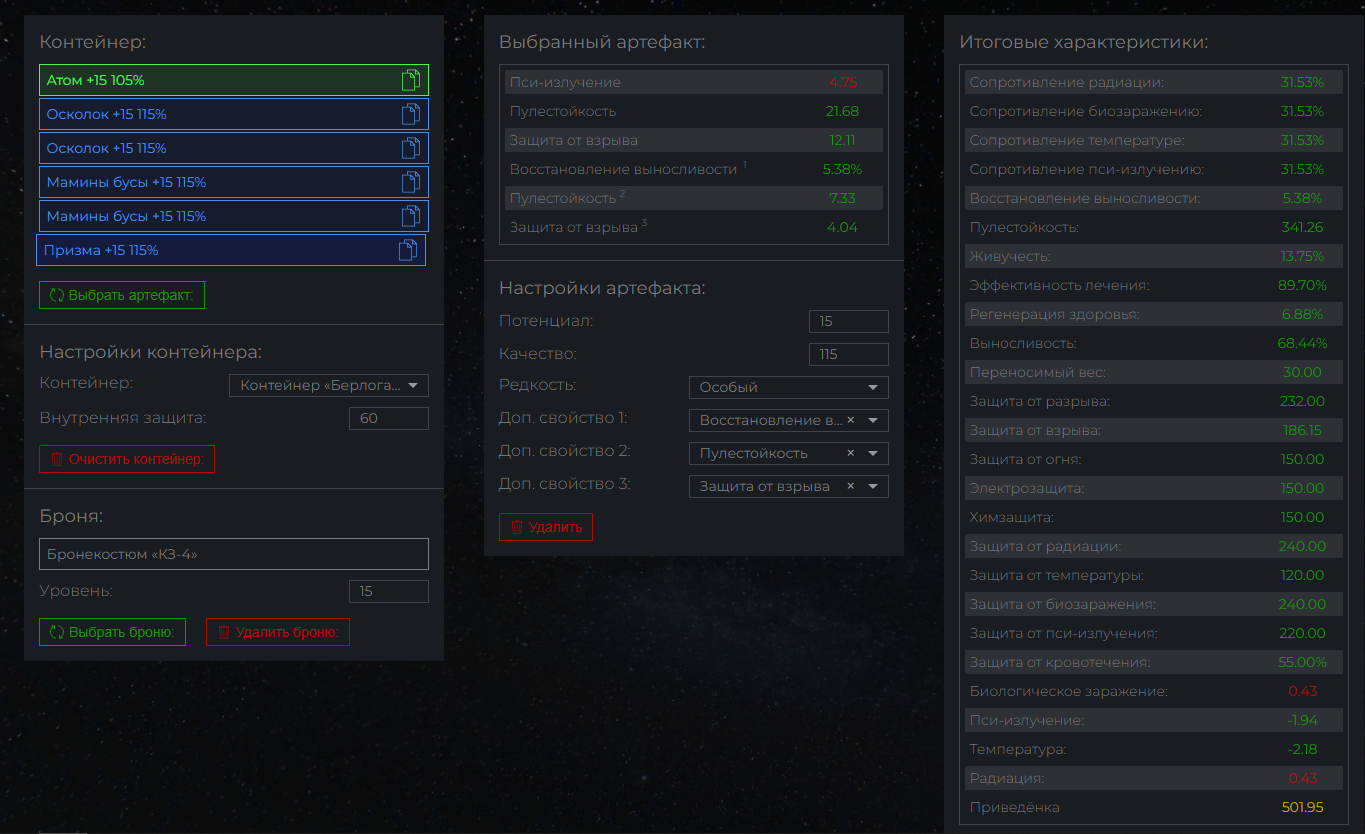Click the Очистить контейнер button
This screenshot has width=1365, height=834.
(x=127, y=459)
